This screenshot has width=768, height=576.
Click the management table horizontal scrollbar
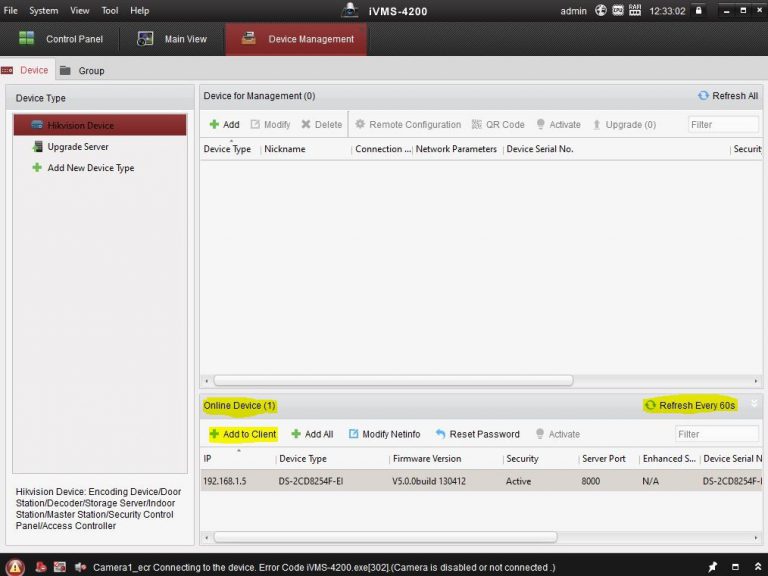click(x=393, y=380)
